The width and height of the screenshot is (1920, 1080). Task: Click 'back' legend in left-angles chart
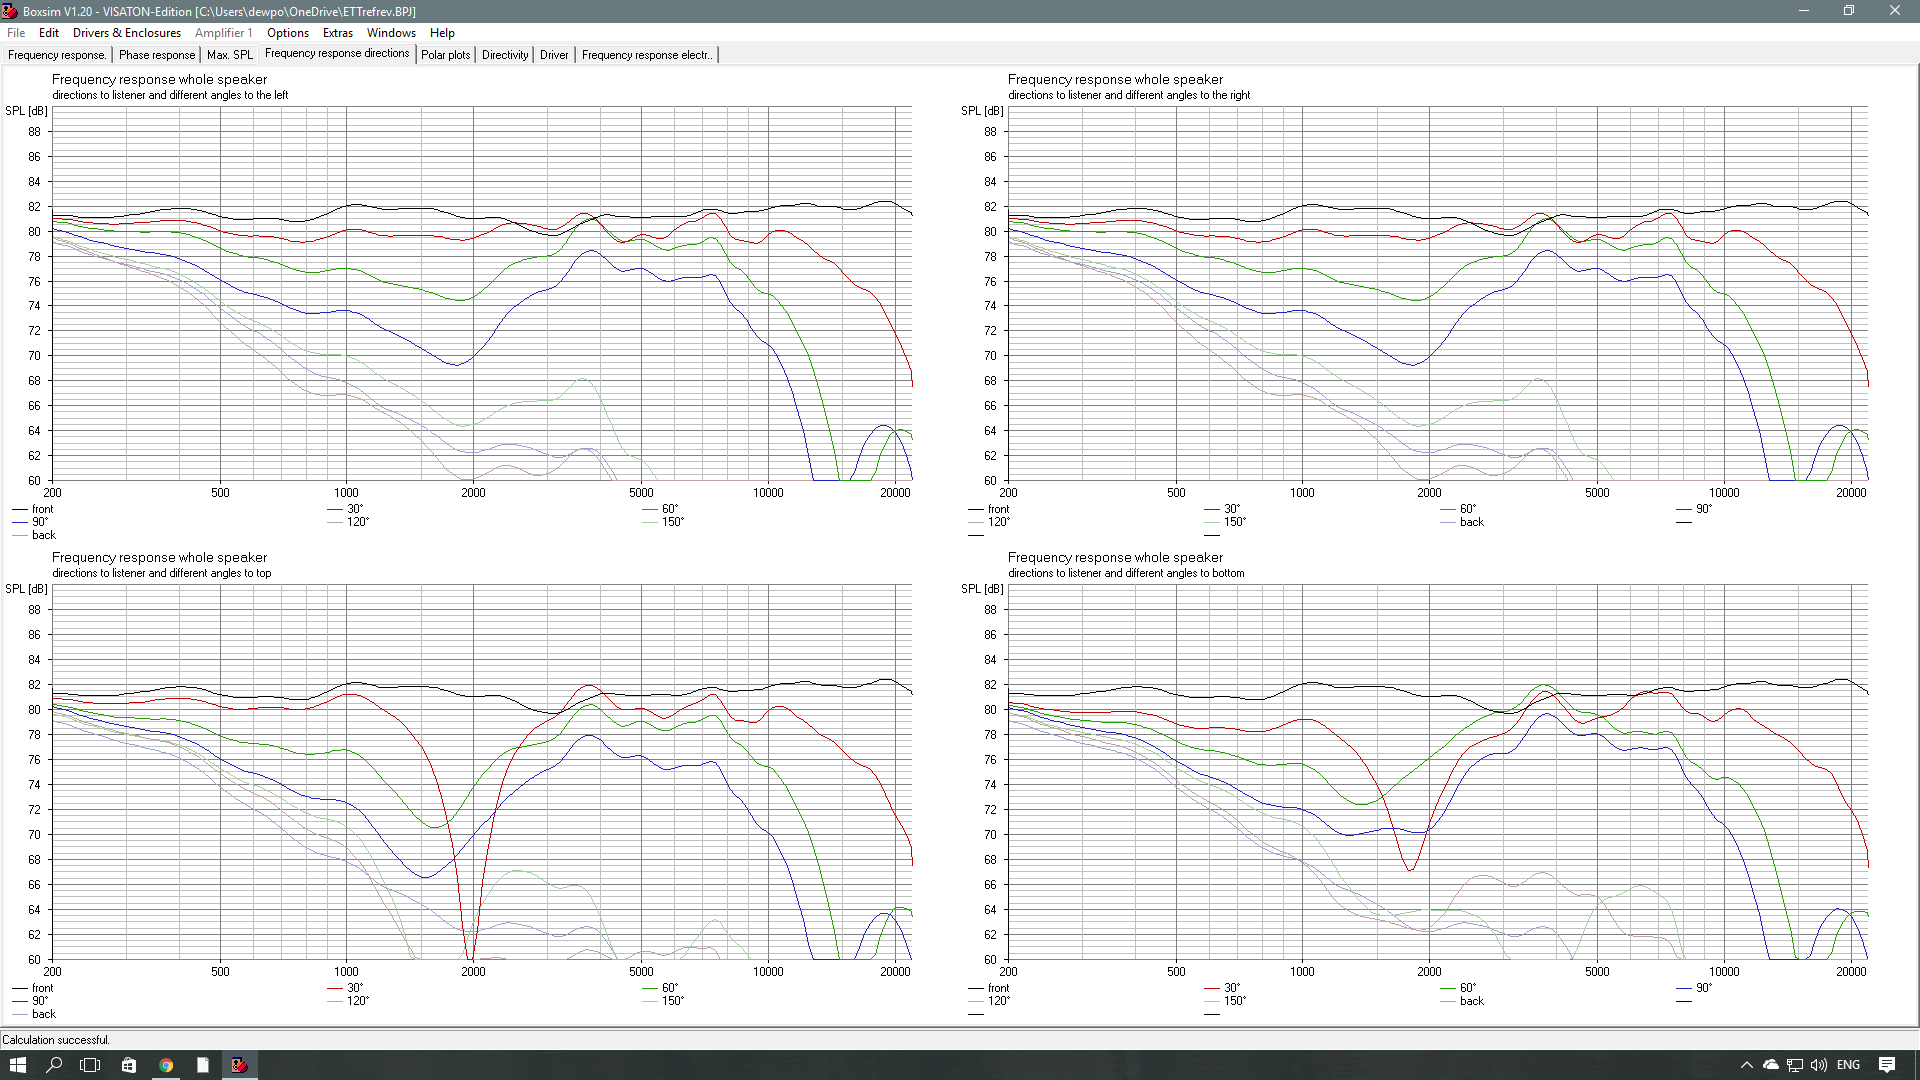(x=35, y=535)
